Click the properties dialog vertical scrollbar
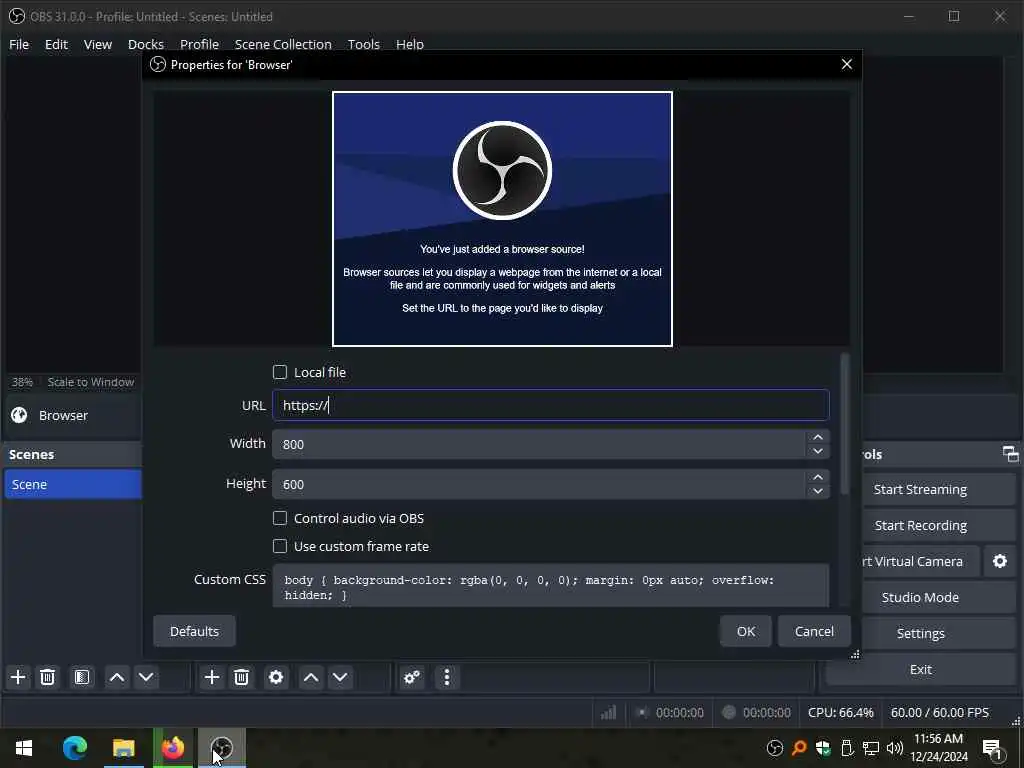 844,424
